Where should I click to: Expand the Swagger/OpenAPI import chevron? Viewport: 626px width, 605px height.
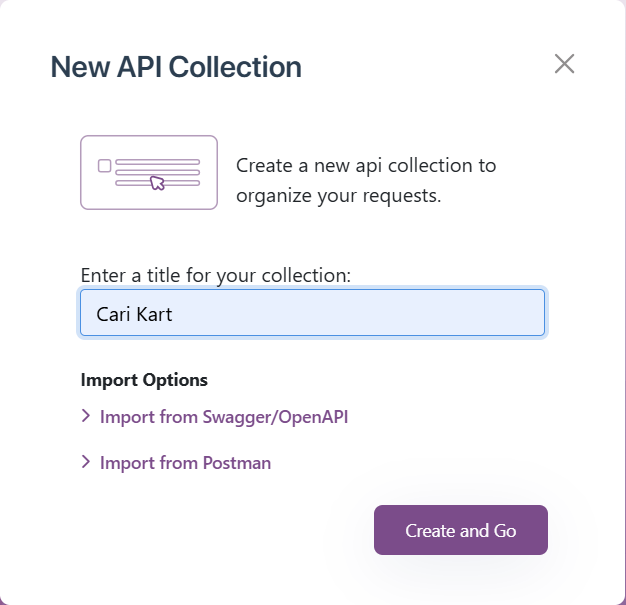pyautogui.click(x=85, y=416)
